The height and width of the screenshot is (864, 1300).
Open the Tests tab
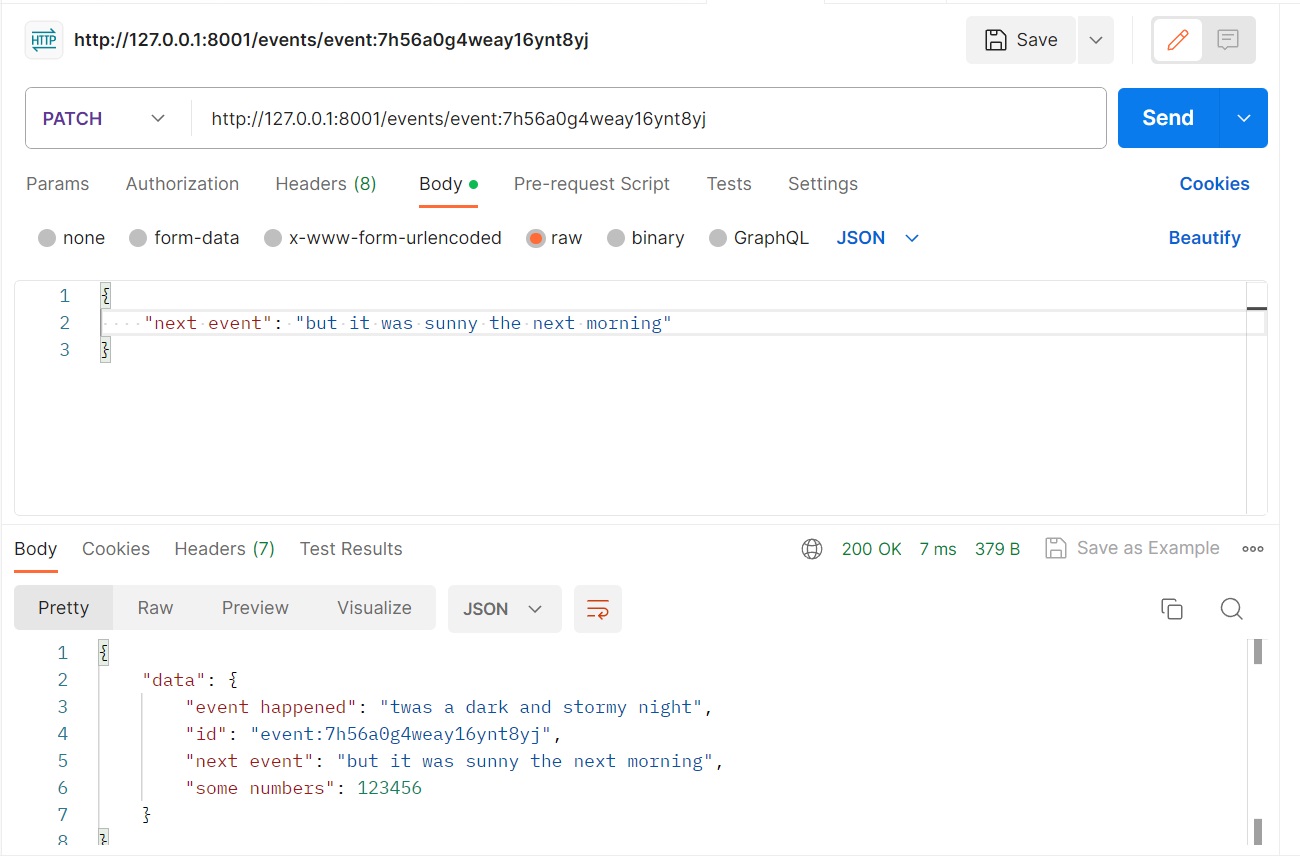729,184
